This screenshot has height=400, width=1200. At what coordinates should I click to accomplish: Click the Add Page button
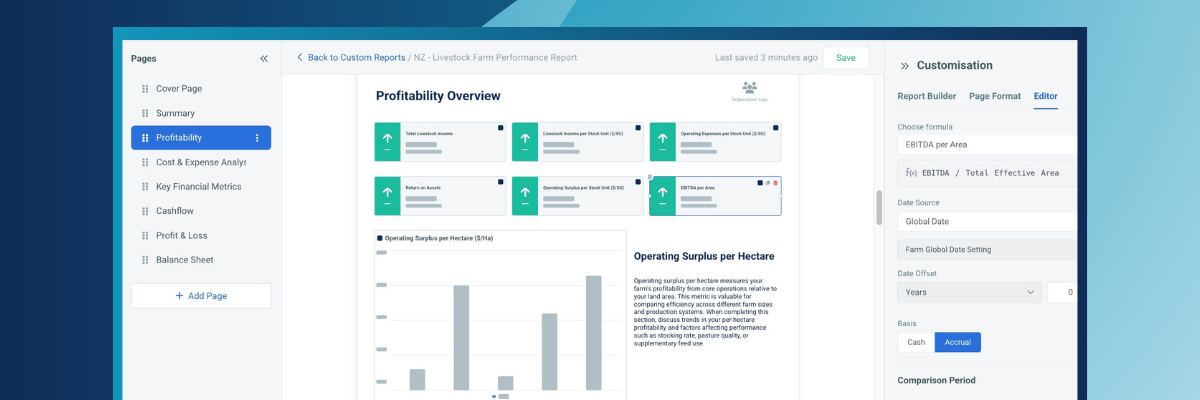click(201, 296)
